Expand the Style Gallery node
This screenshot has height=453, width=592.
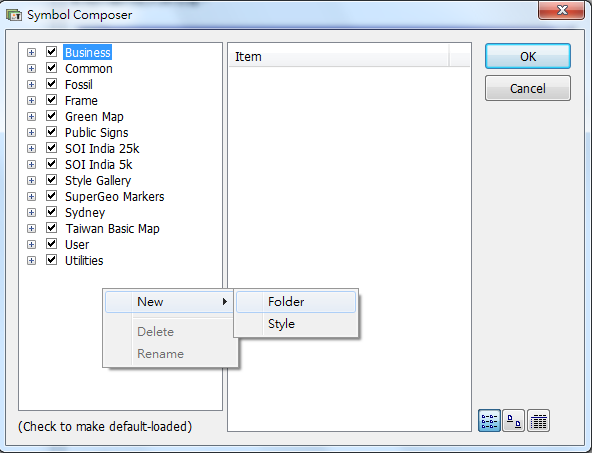pos(31,180)
